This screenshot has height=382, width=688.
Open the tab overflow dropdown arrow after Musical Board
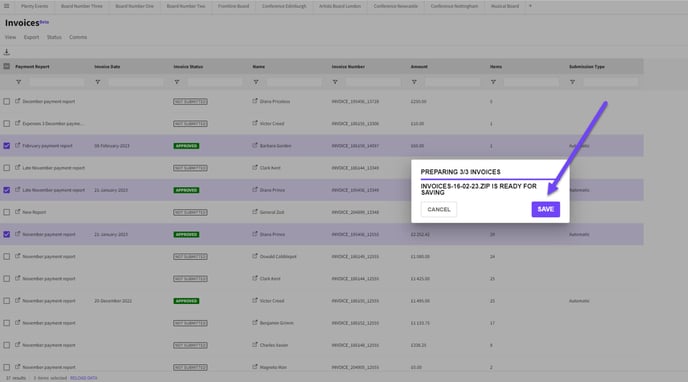pyautogui.click(x=530, y=6)
